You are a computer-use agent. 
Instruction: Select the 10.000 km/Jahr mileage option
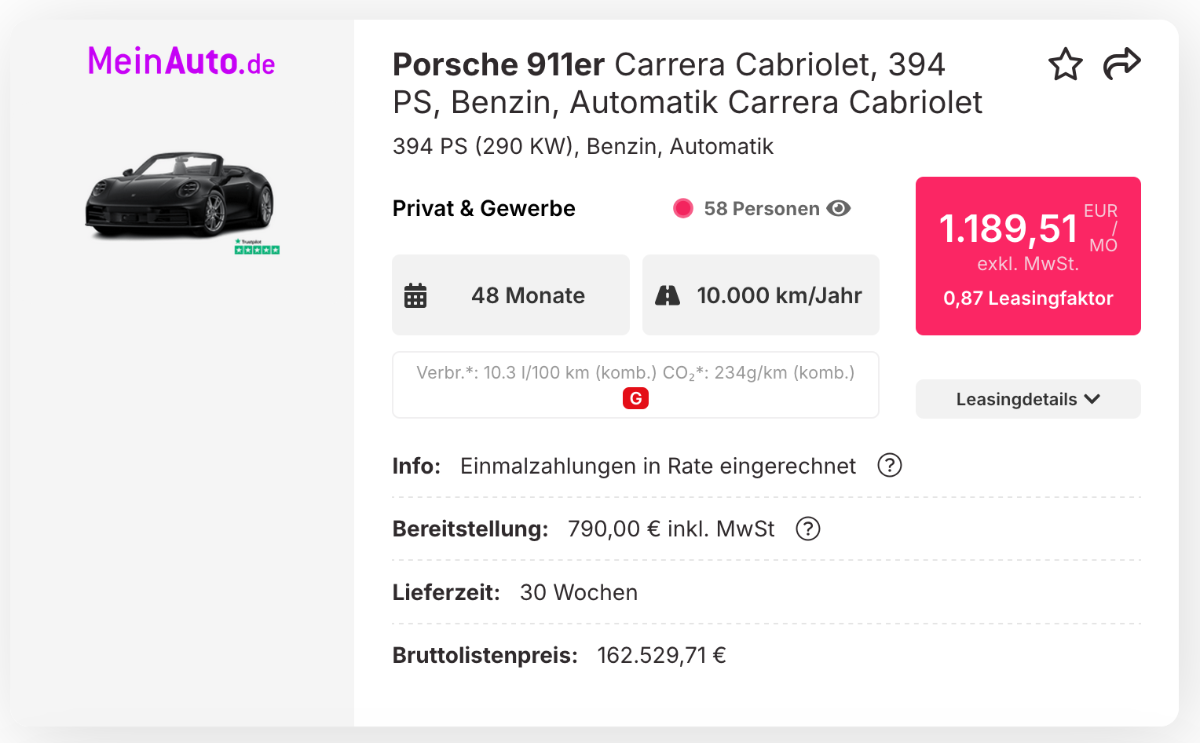pos(761,295)
